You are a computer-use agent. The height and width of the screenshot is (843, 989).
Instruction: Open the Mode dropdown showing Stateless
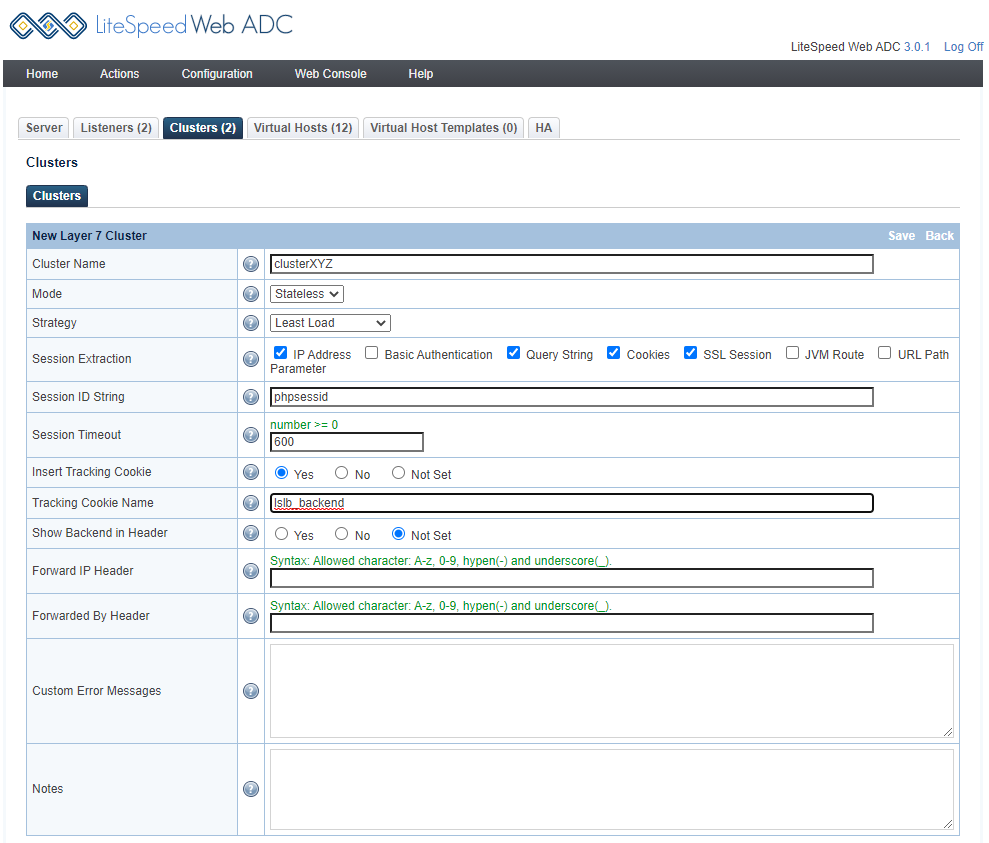(307, 294)
